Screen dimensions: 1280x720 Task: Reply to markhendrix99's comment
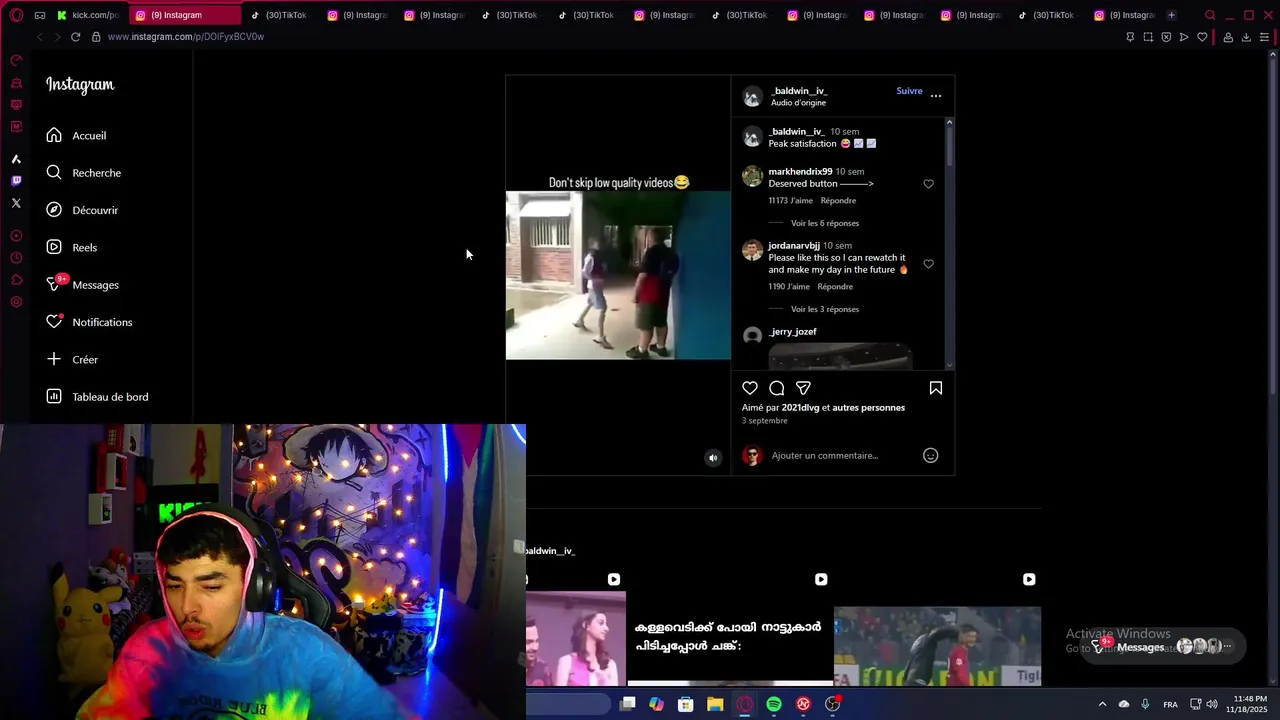pos(838,201)
